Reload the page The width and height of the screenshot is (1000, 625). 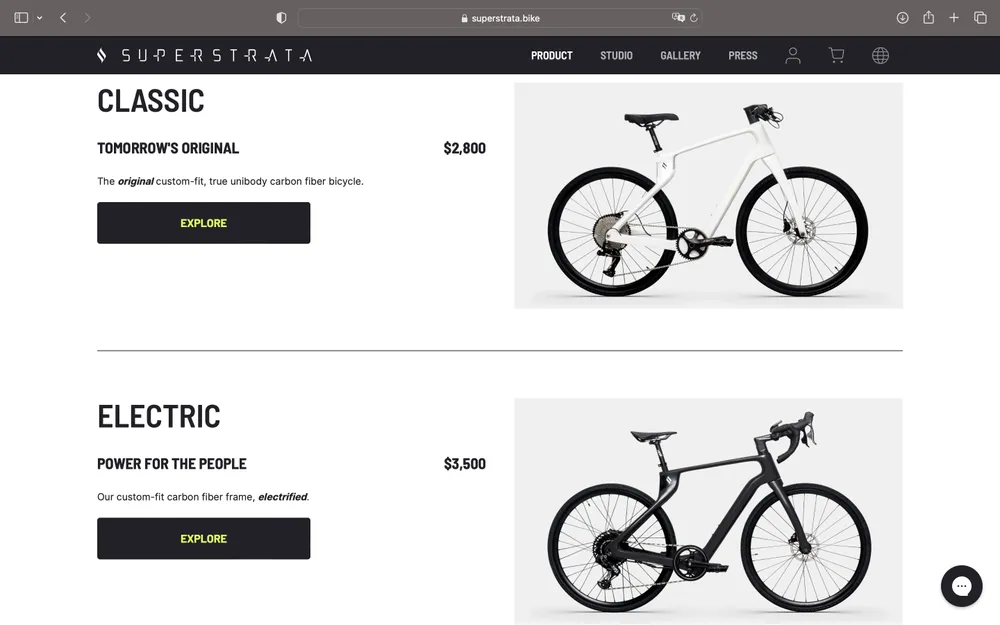pyautogui.click(x=694, y=18)
